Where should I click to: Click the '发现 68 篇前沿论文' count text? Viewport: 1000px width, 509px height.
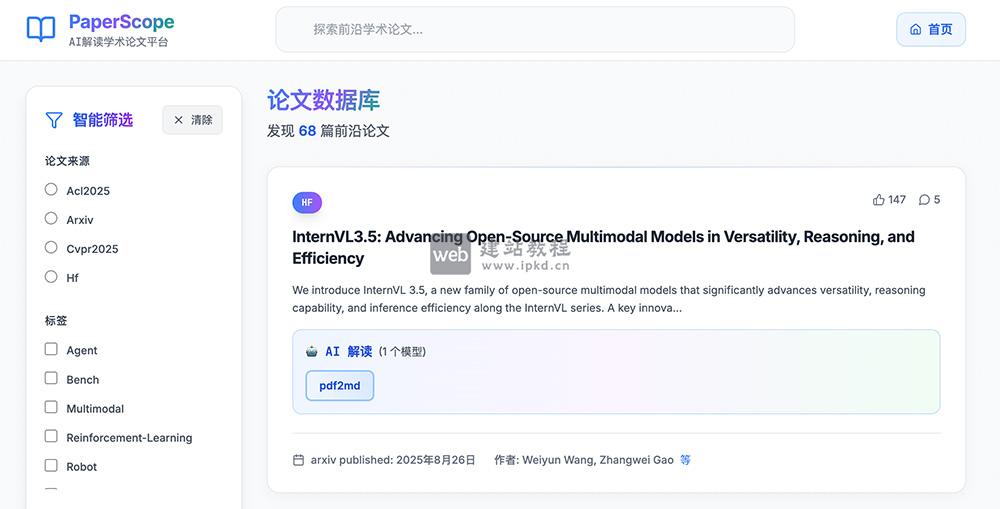(328, 131)
